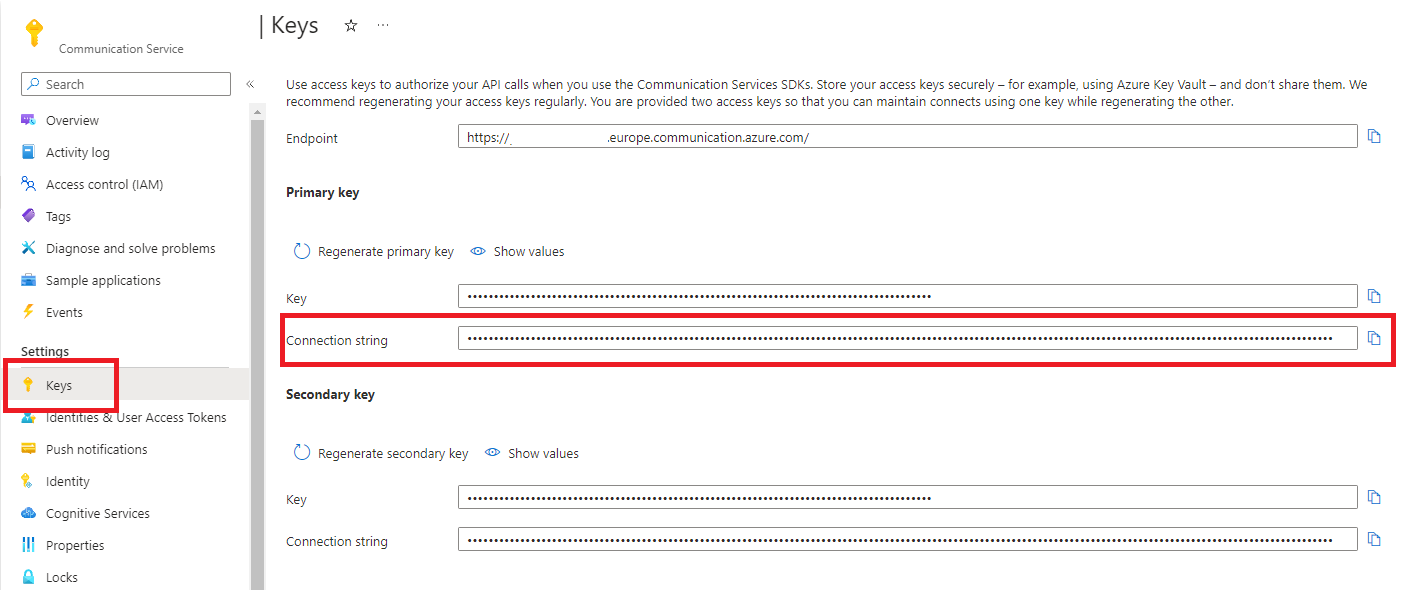This screenshot has width=1418, height=590.
Task: Select Keys under Settings
Action: [x=59, y=385]
